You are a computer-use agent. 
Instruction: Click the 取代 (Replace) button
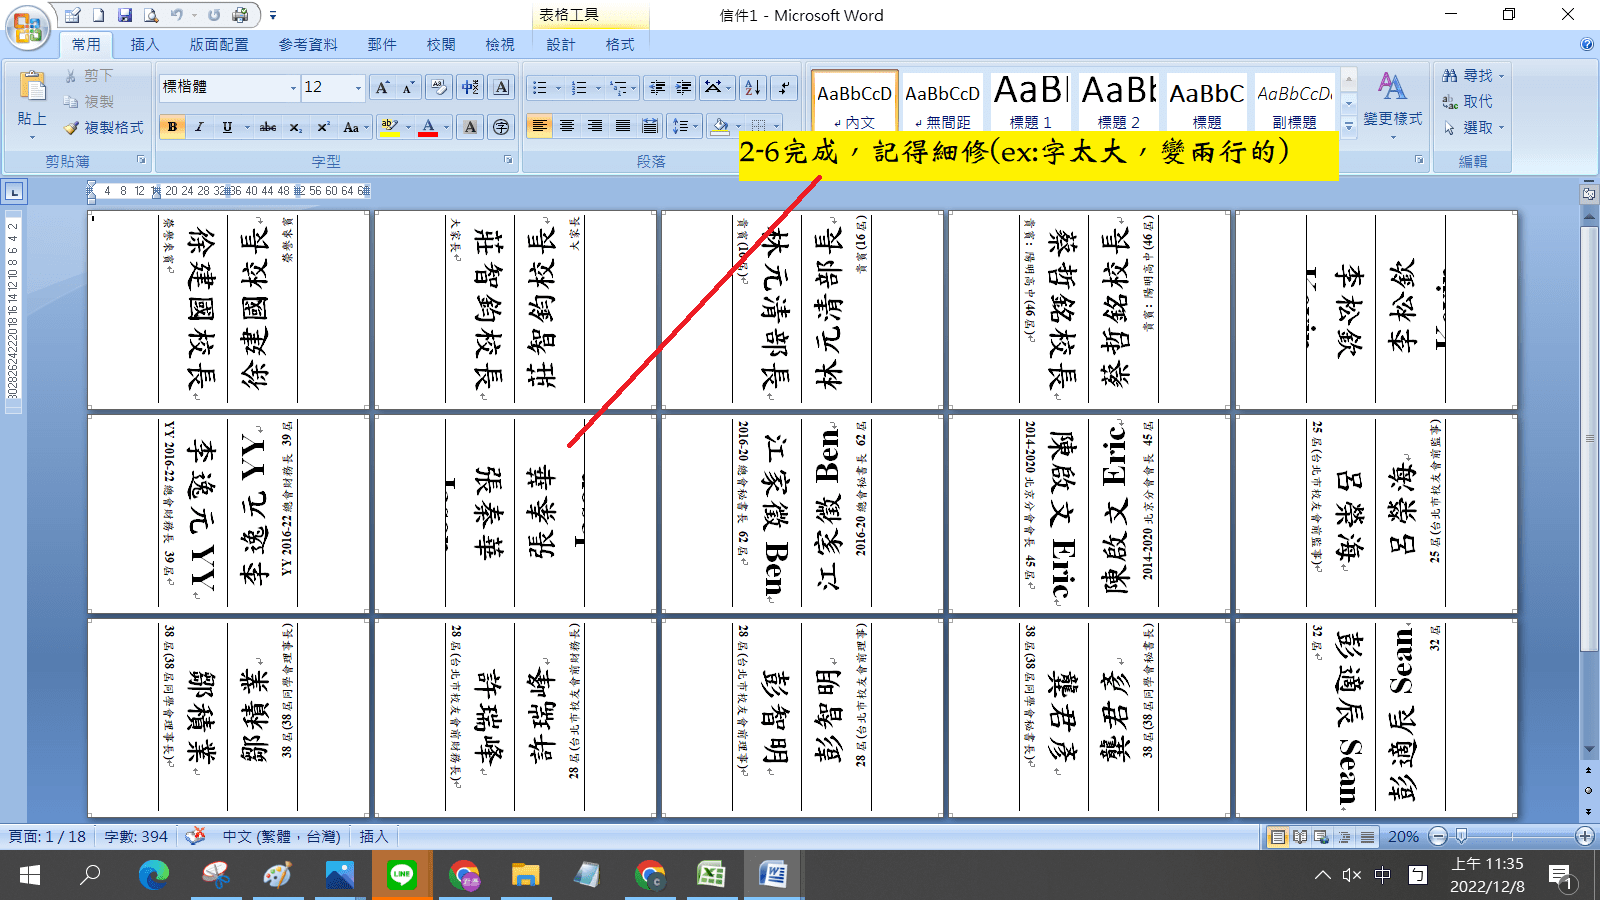tap(1468, 102)
